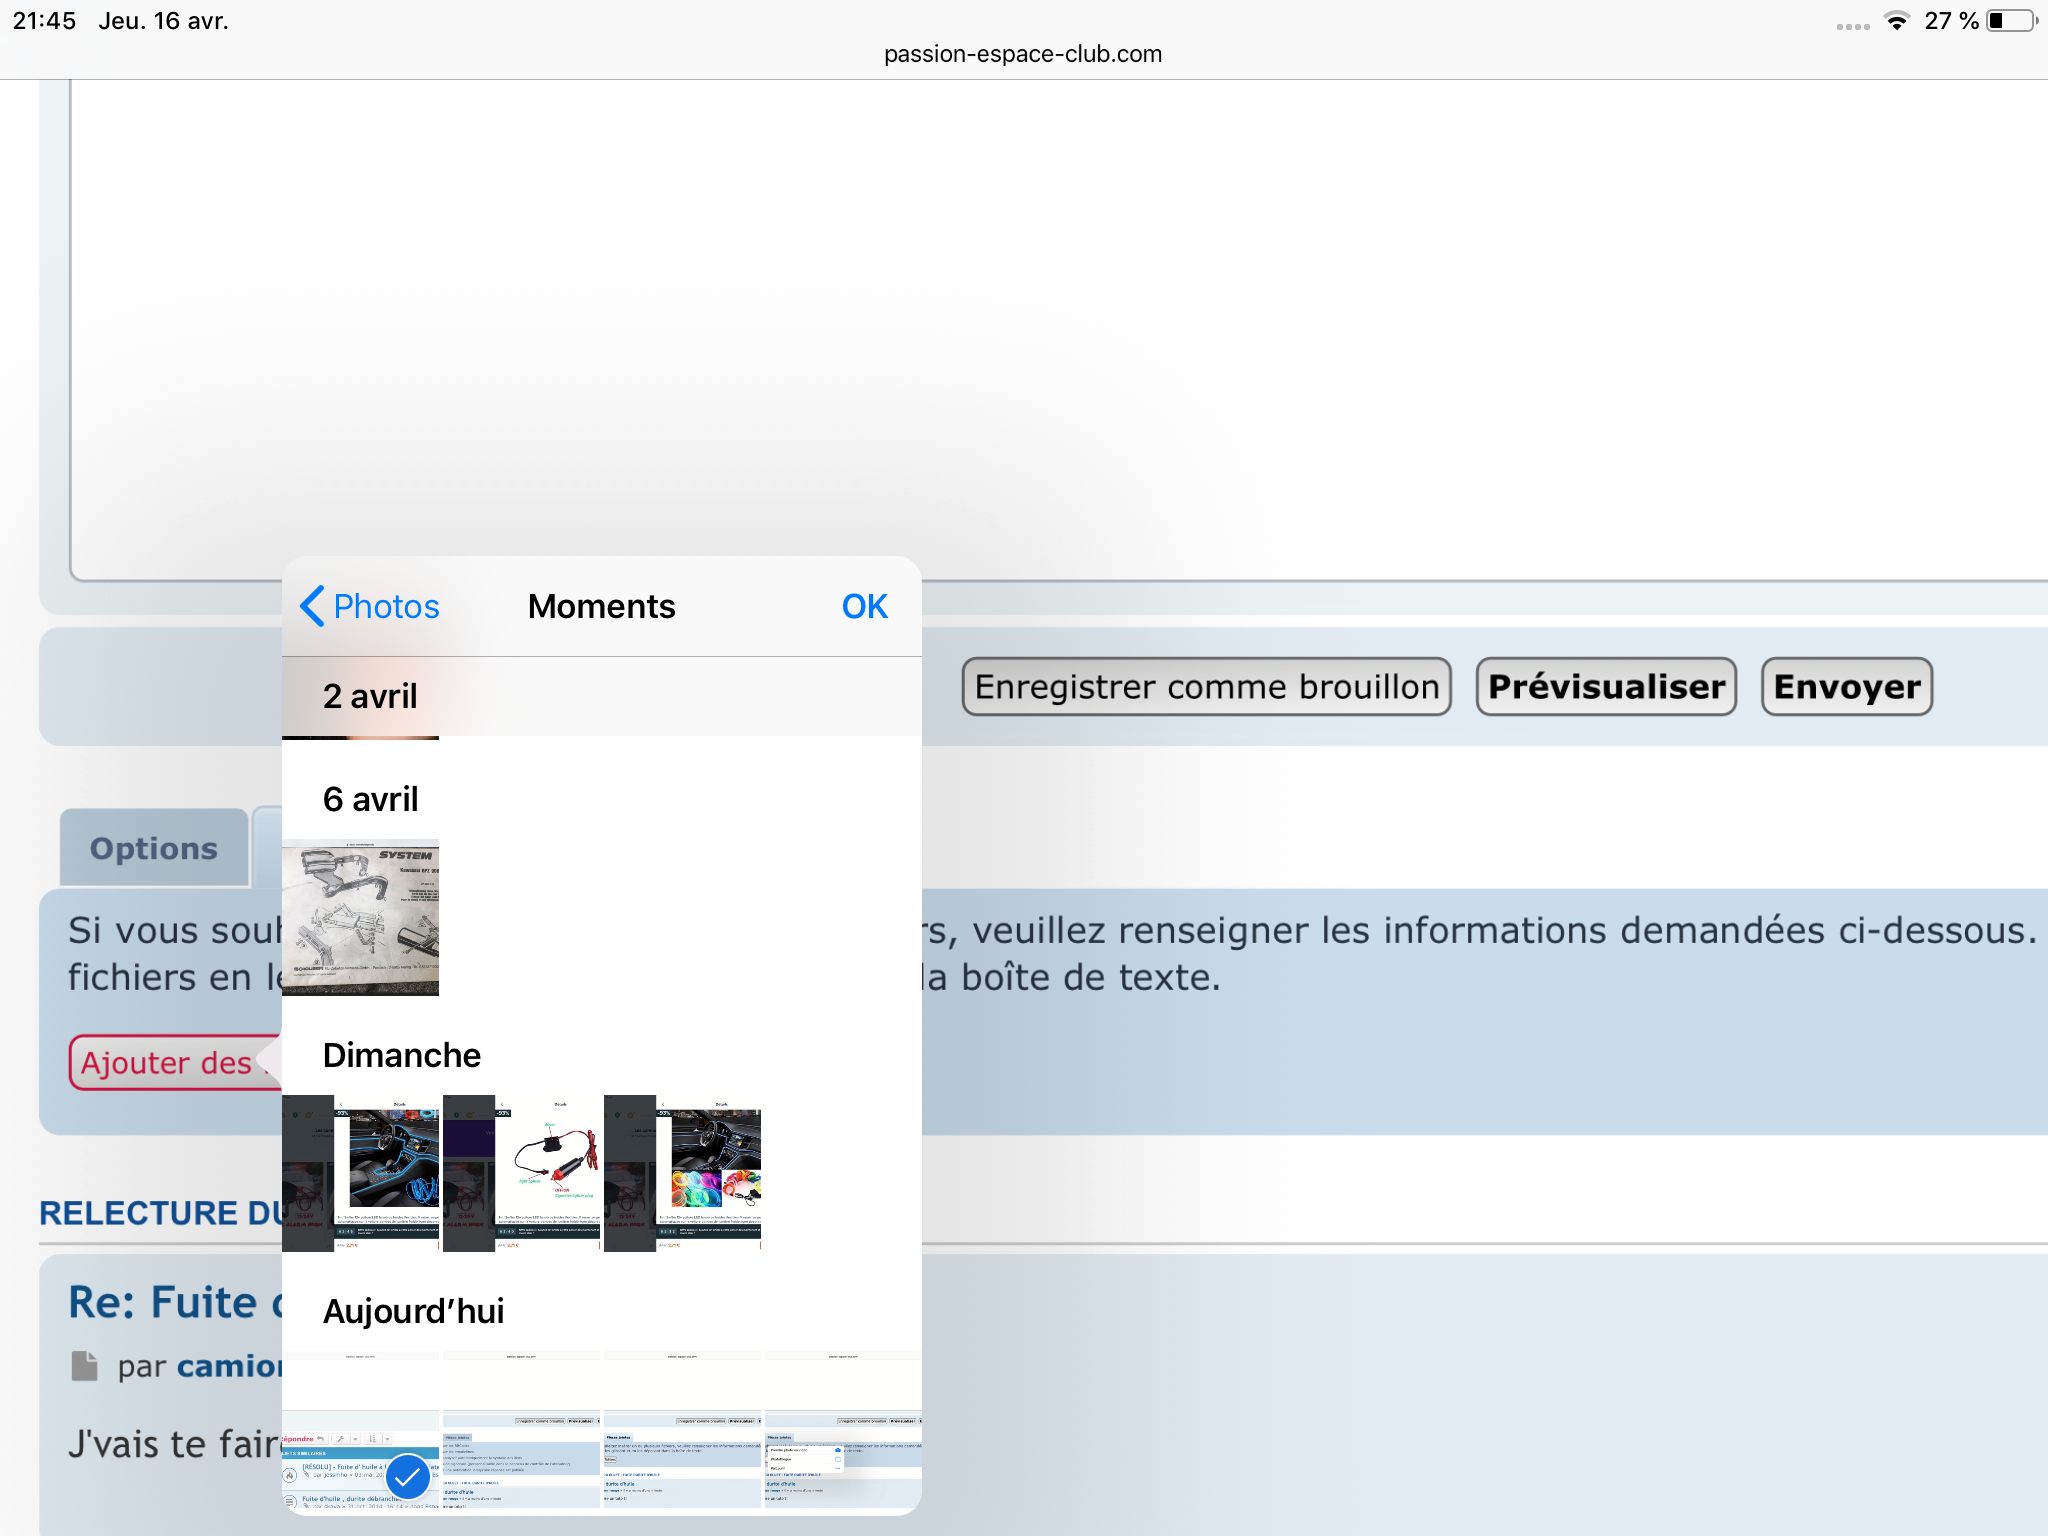Confirm selection with OK button
This screenshot has width=2048, height=1536.
(864, 606)
